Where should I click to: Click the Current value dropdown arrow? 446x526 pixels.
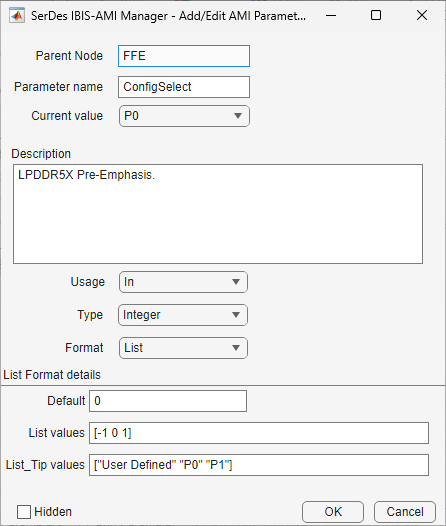[238, 116]
